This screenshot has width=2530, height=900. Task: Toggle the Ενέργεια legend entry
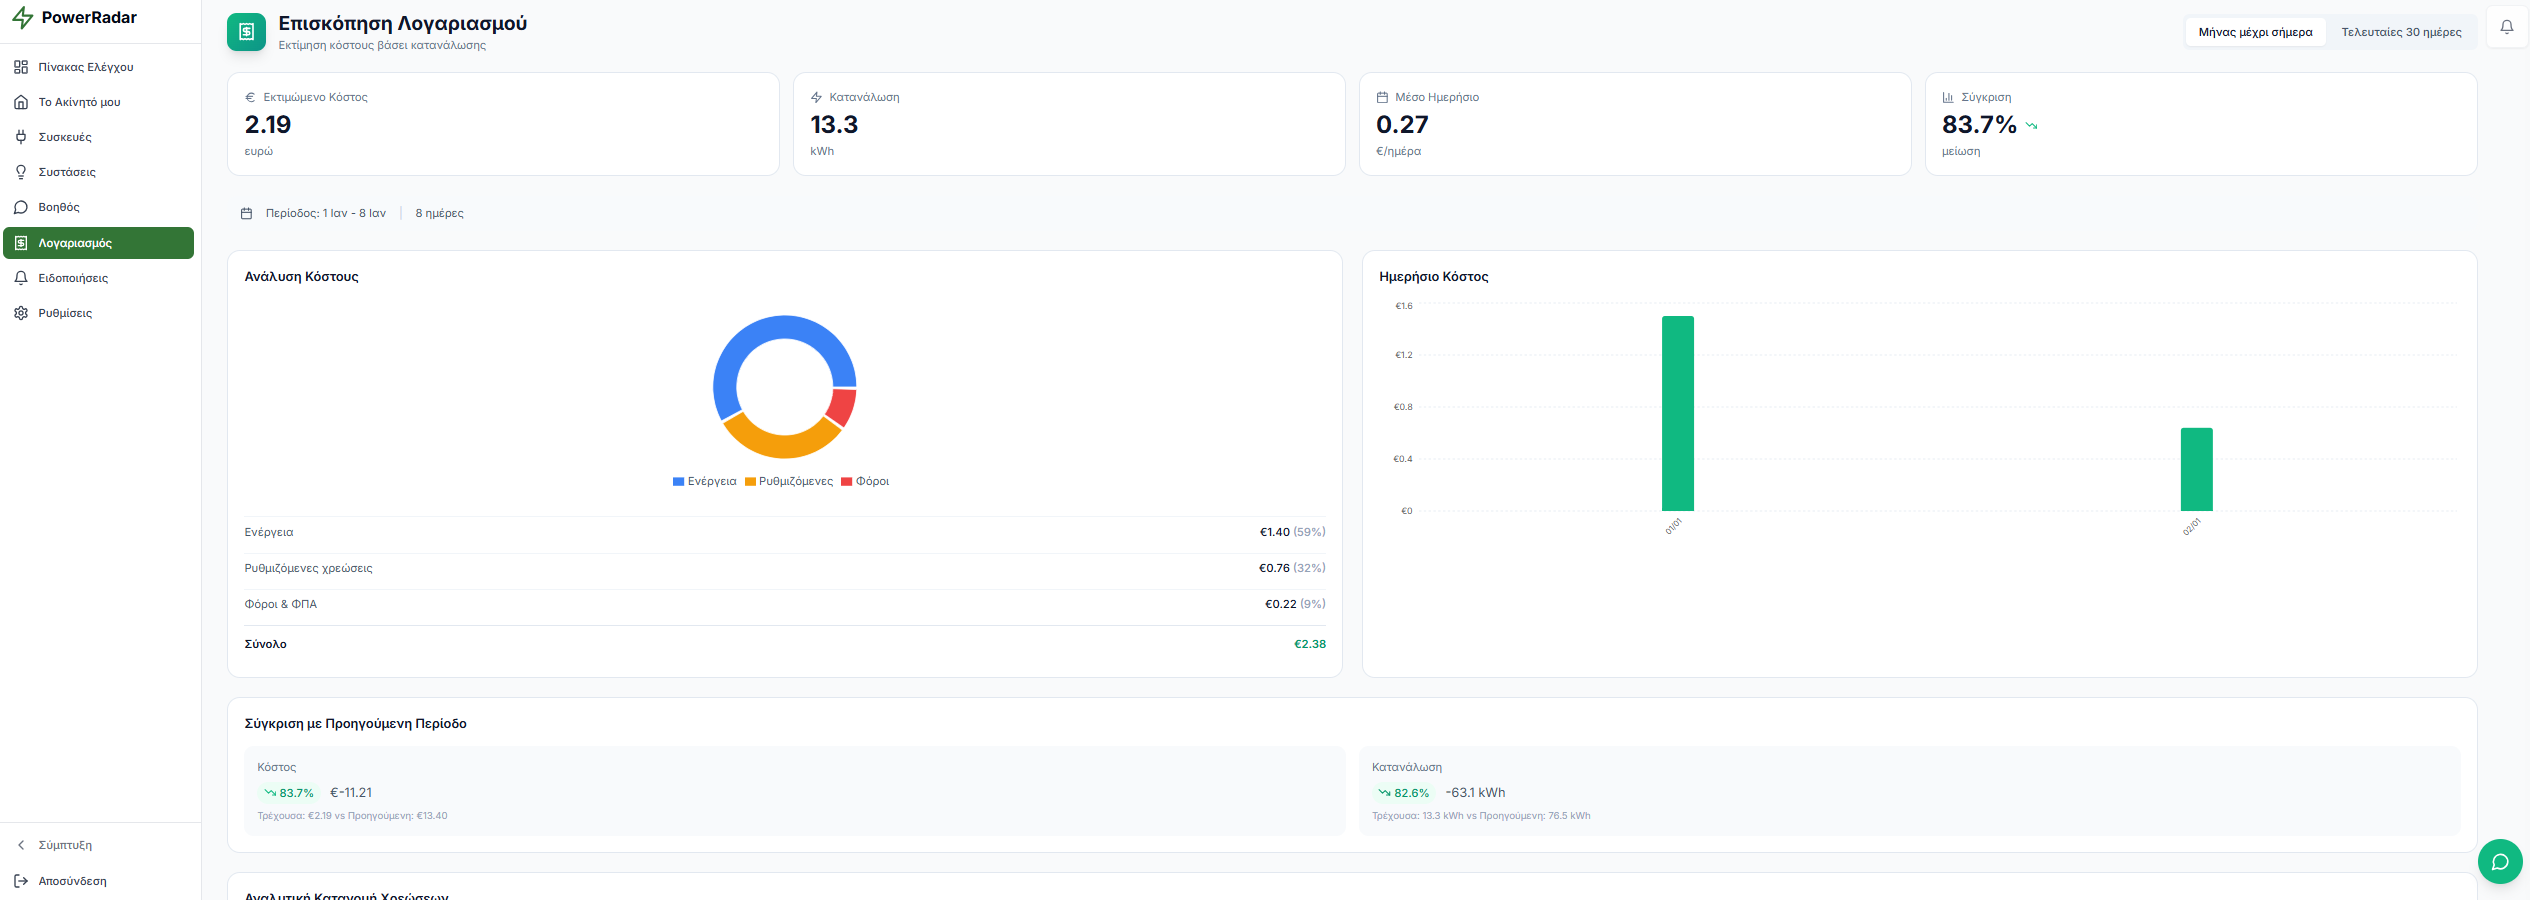[x=704, y=481]
